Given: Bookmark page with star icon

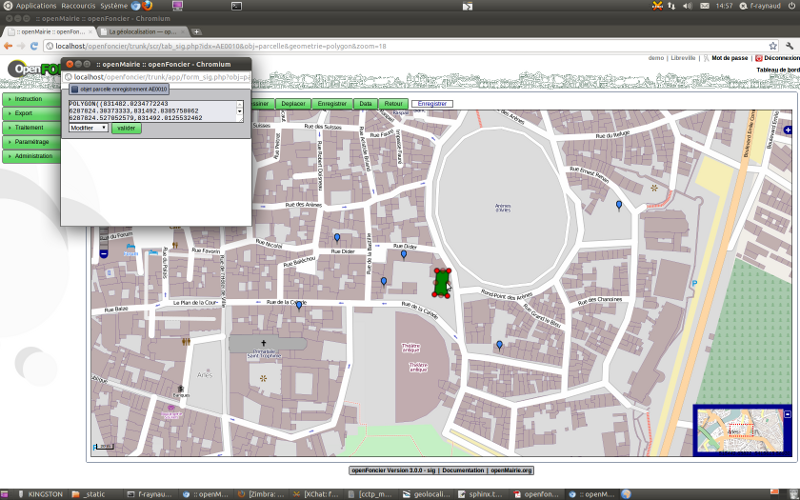Looking at the screenshot, I should 771,46.
